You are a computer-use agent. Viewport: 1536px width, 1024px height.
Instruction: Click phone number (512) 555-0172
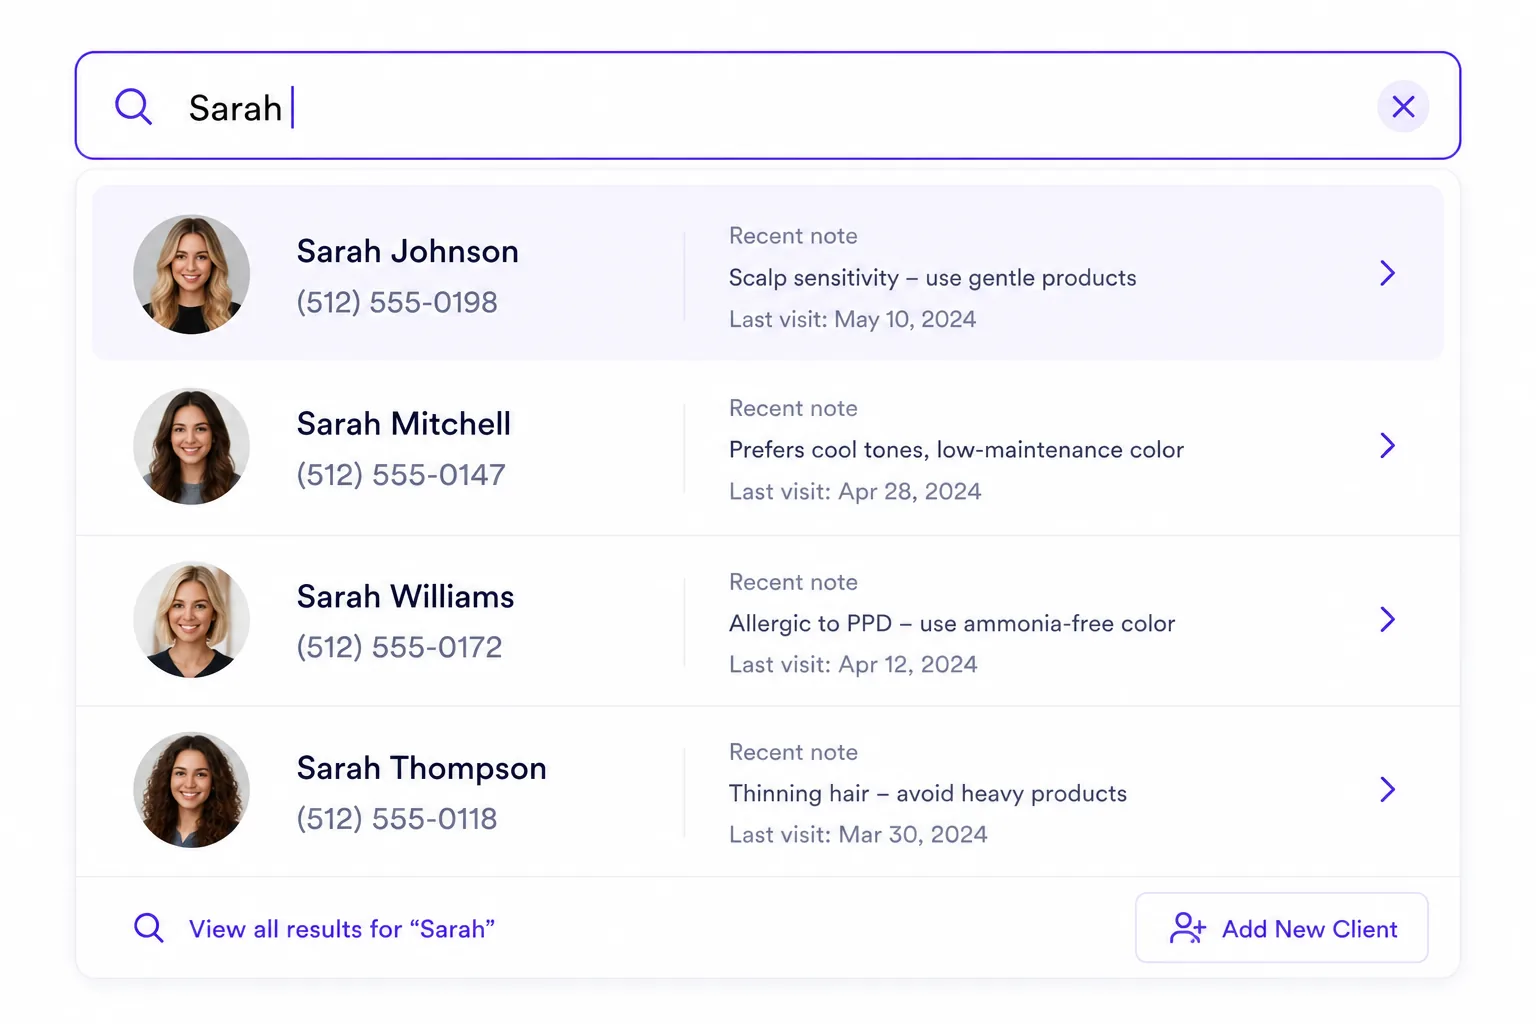click(399, 647)
